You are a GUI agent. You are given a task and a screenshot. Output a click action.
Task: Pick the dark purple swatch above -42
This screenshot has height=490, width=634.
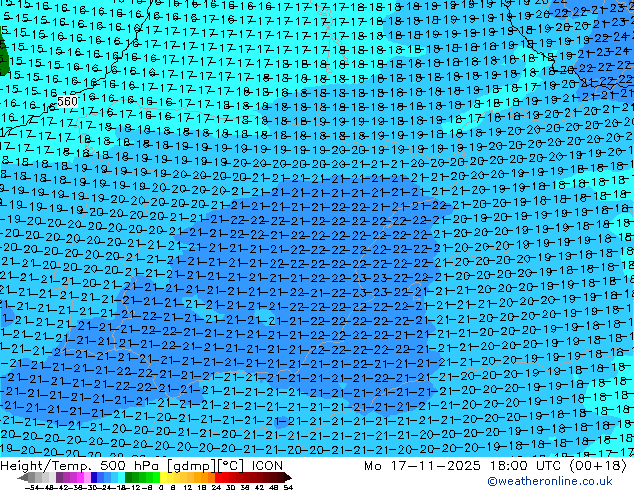pyautogui.click(x=59, y=478)
